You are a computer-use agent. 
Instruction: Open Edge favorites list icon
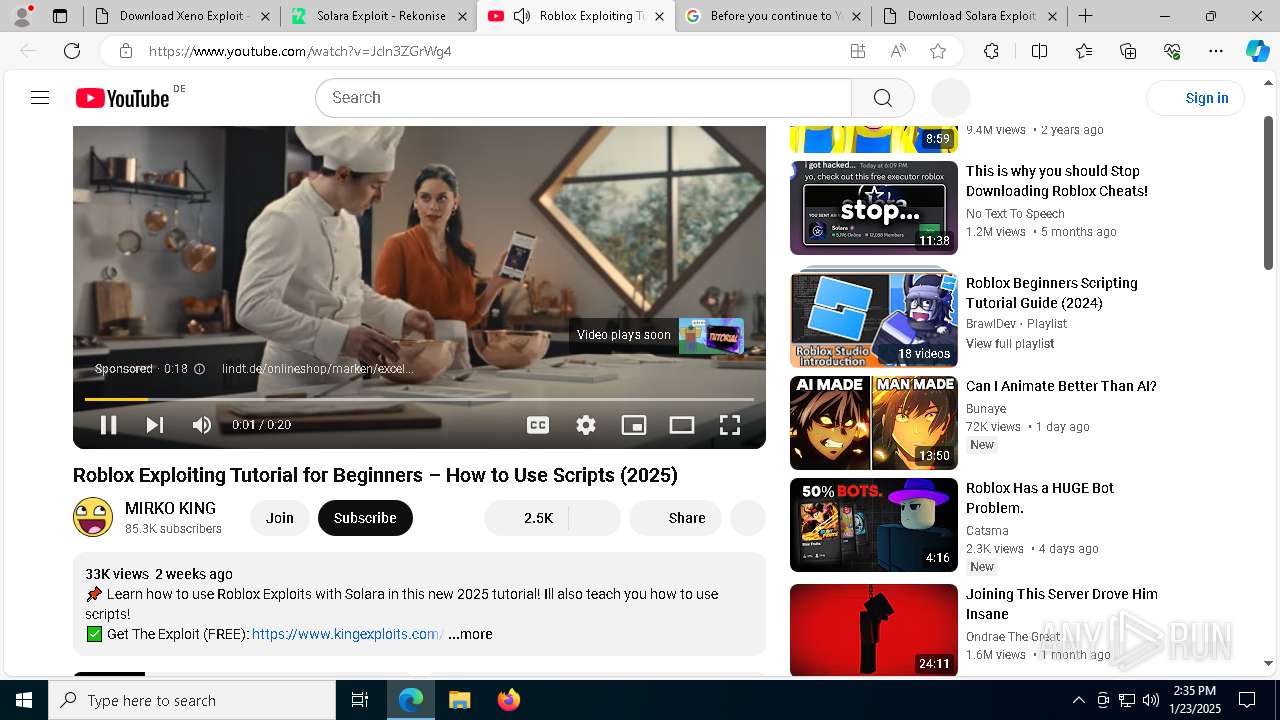[1084, 51]
